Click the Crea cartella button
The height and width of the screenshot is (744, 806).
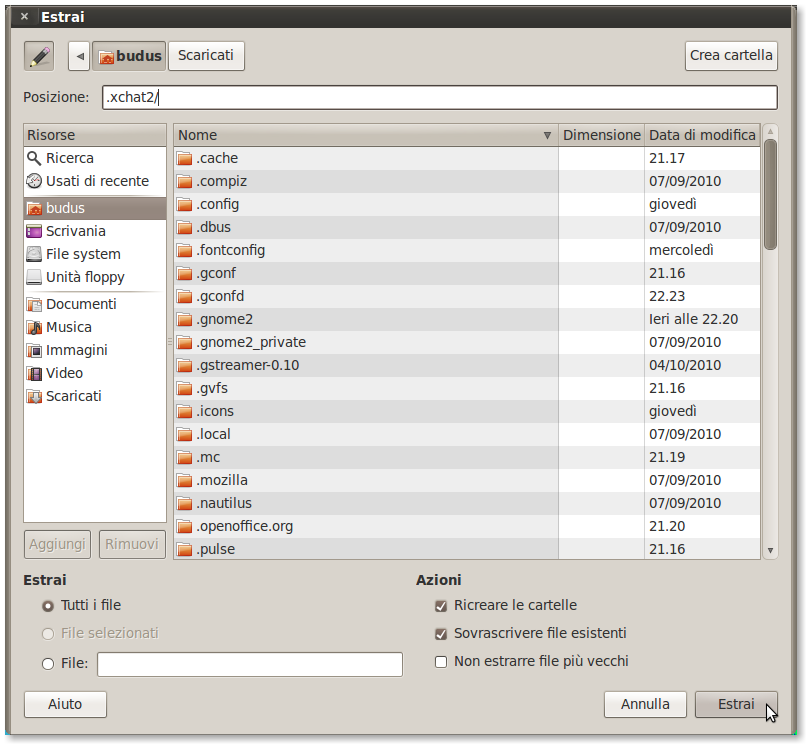(731, 55)
